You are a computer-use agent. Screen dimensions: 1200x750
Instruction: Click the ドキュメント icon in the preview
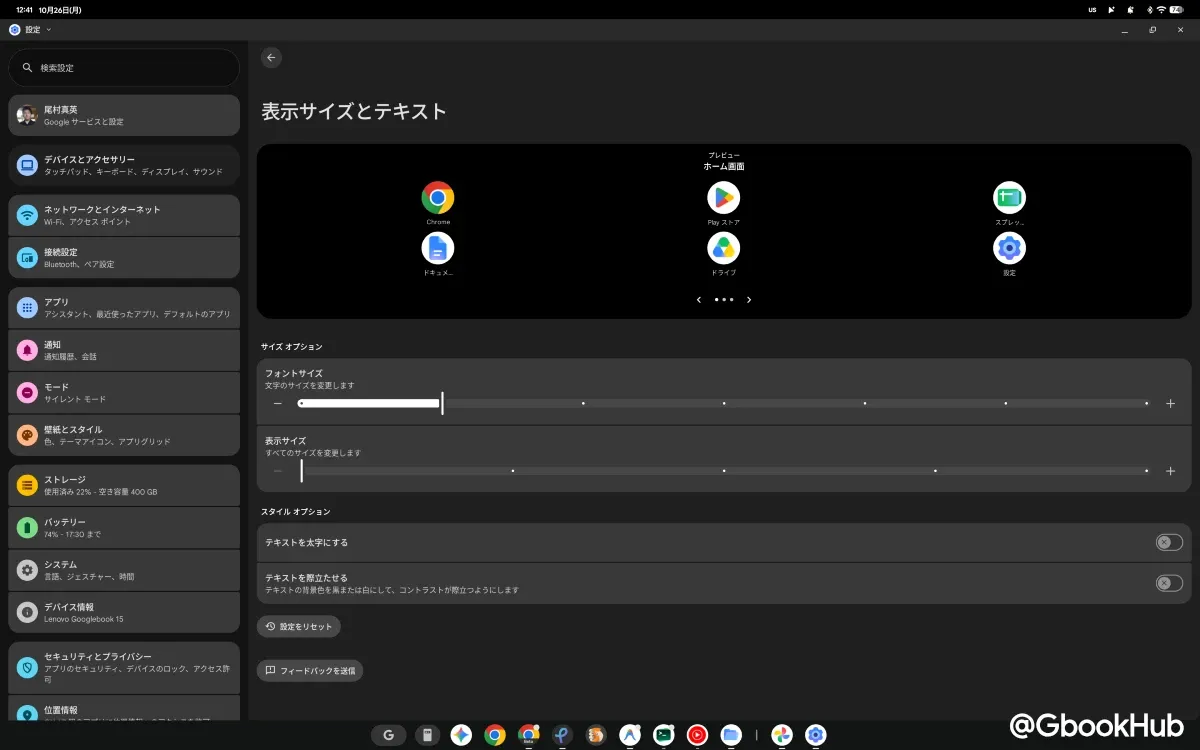click(438, 248)
